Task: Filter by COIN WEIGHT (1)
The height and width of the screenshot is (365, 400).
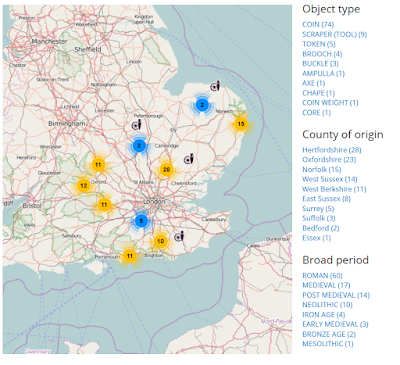Action: tap(330, 103)
